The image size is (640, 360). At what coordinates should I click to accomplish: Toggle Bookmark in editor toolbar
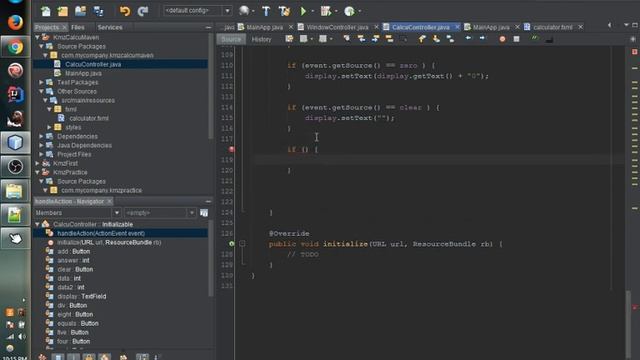450,39
